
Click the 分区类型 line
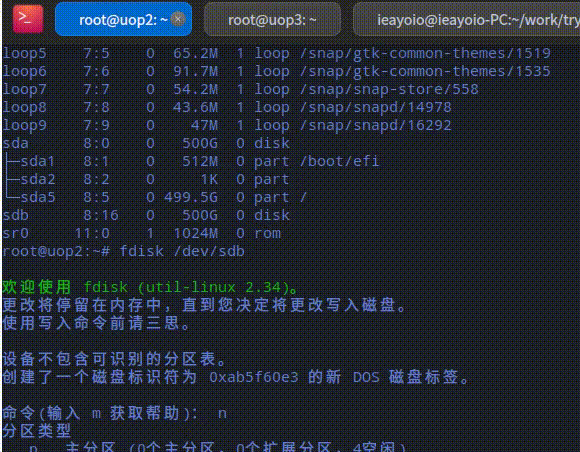[36, 431]
